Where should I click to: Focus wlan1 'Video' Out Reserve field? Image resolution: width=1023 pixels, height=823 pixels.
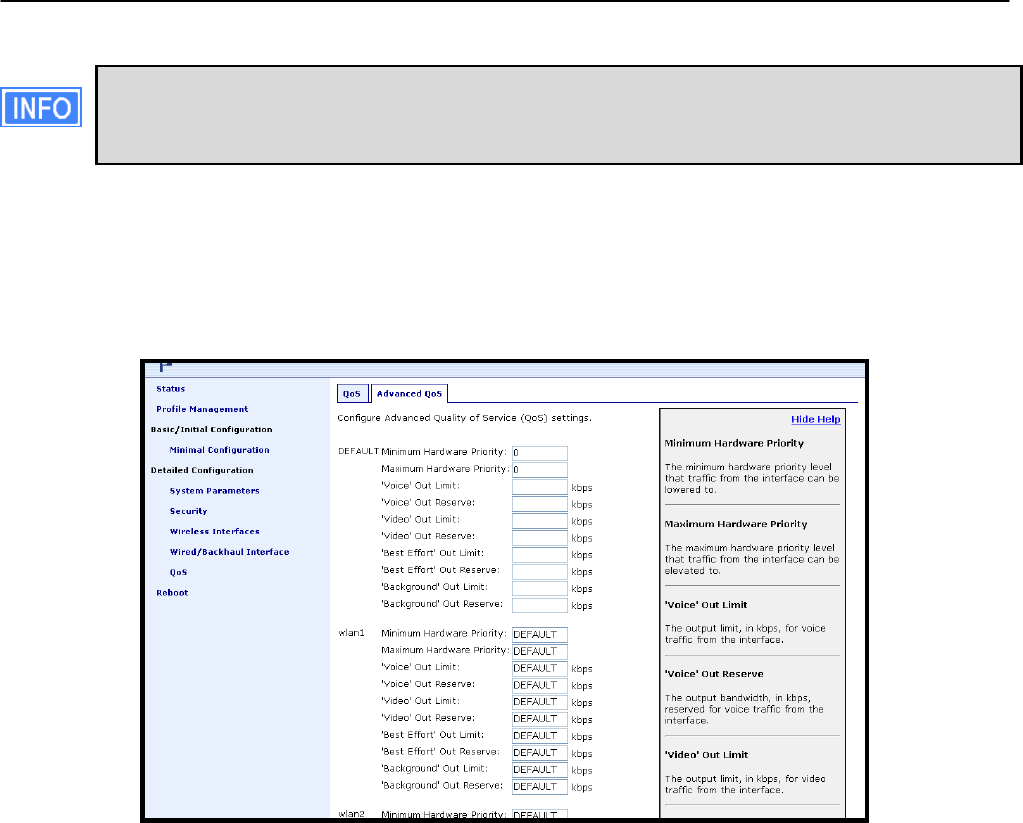540,719
